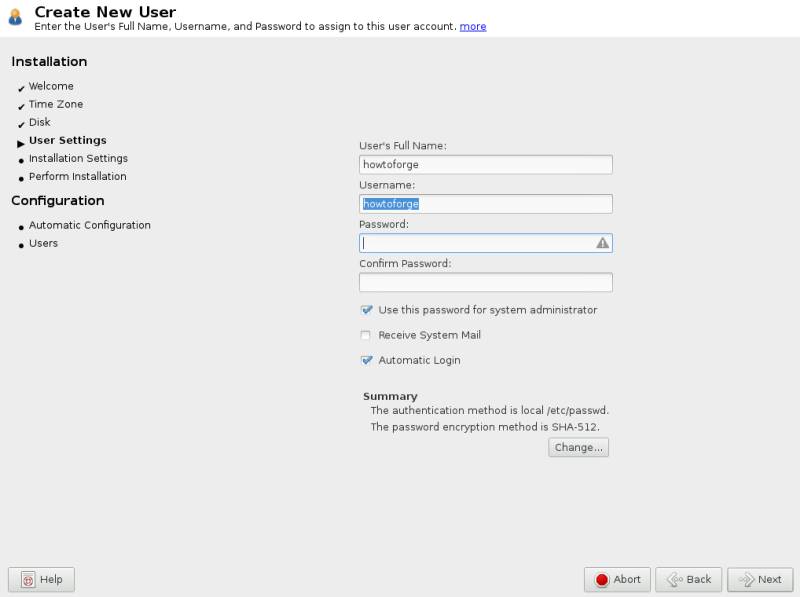Select Automatic Configuration in the sidebar

pos(89,225)
